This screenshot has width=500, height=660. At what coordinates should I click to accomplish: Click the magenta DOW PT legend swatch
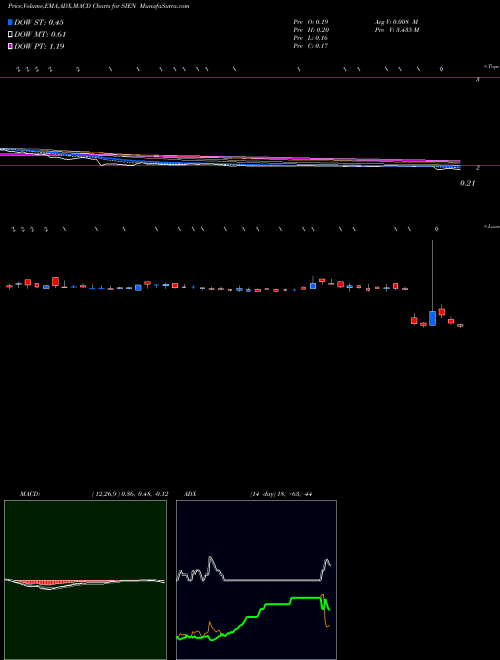(10, 46)
